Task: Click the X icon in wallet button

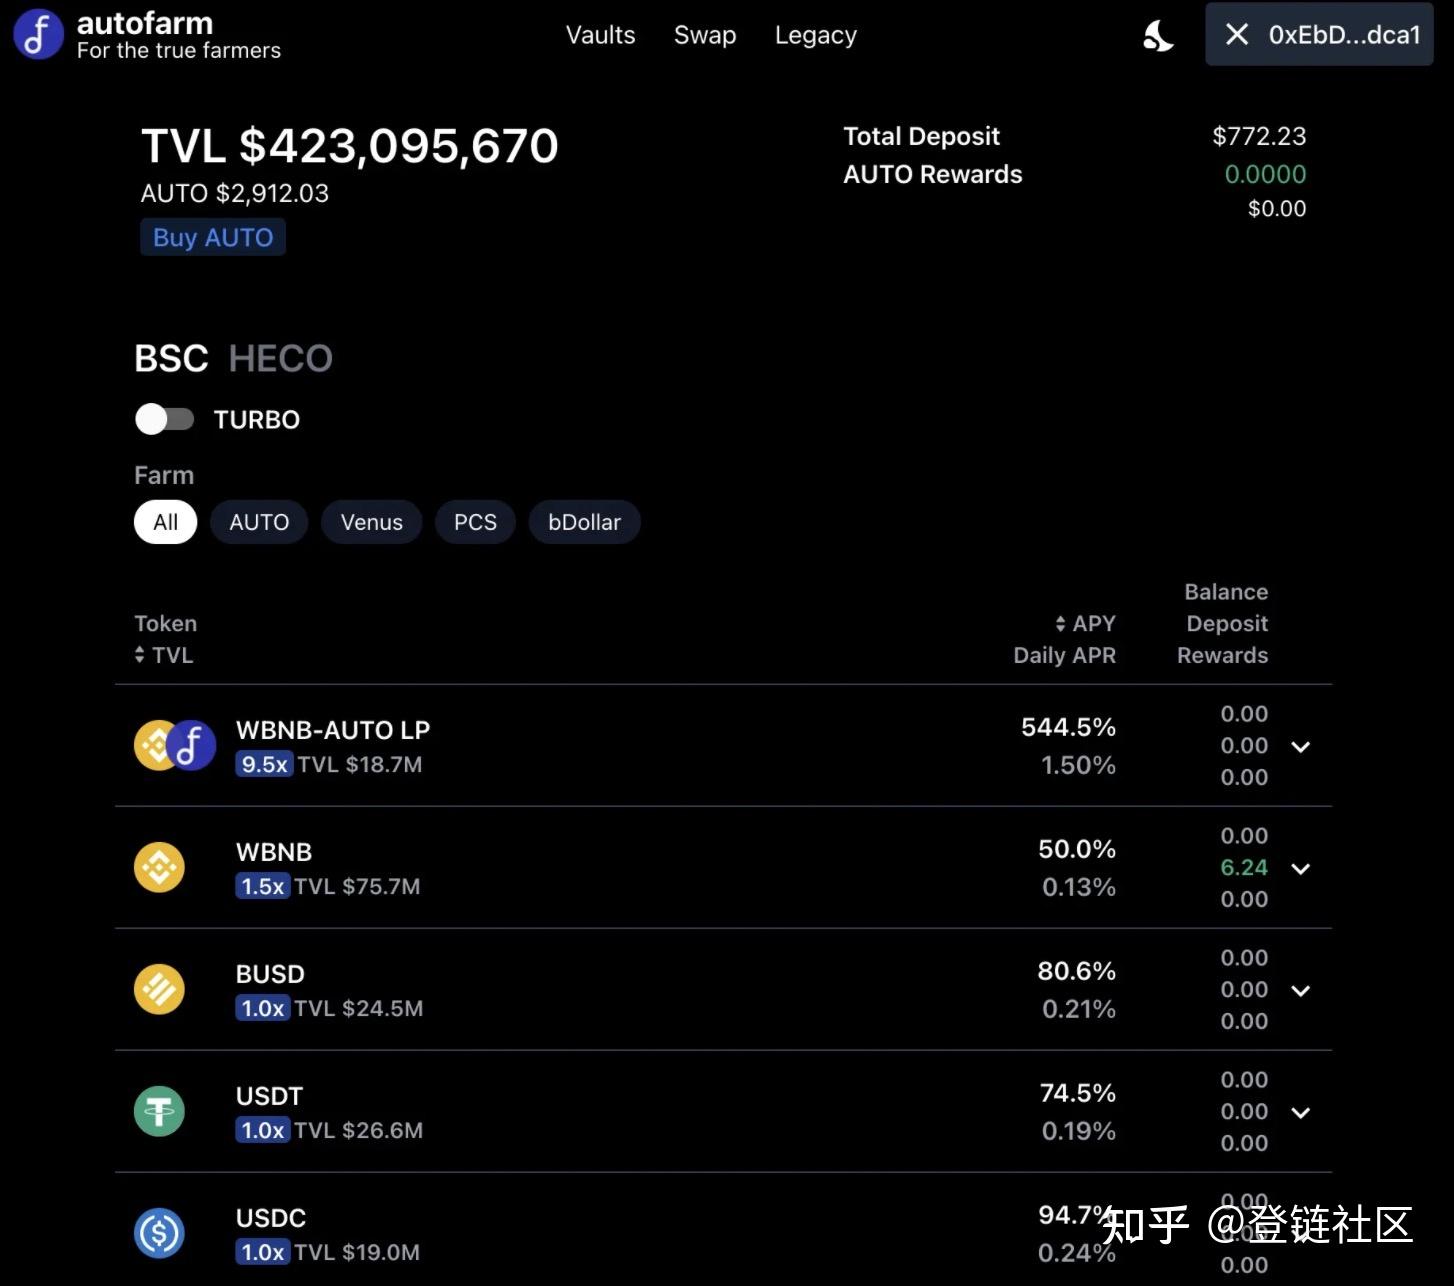Action: [x=1237, y=35]
